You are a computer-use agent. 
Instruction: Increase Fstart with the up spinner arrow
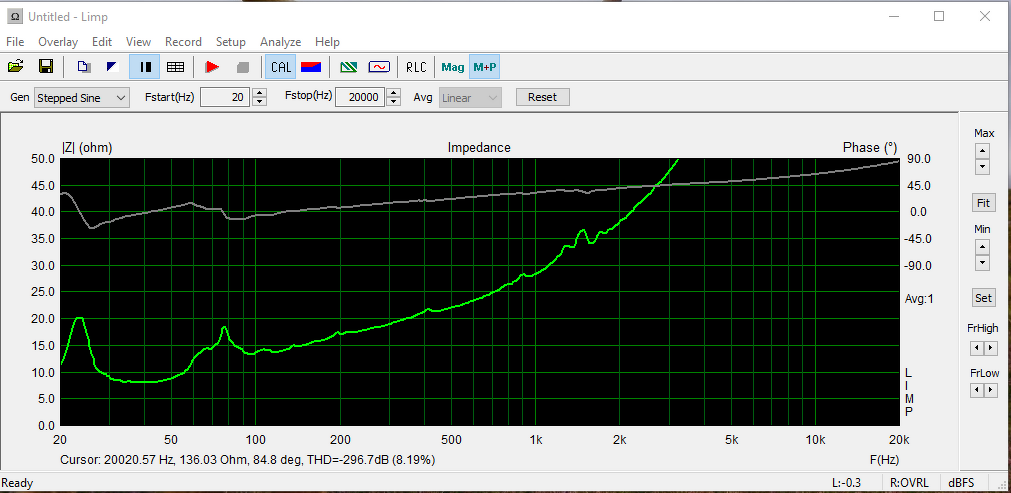click(x=259, y=93)
